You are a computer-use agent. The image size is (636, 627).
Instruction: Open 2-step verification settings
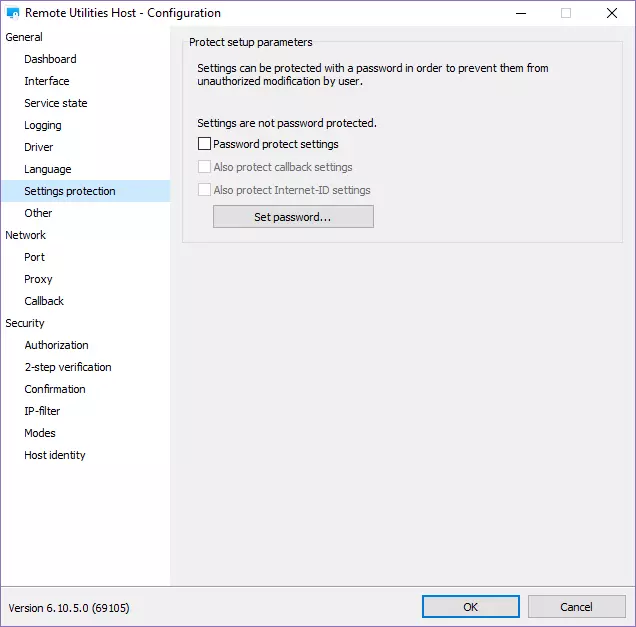click(x=68, y=367)
